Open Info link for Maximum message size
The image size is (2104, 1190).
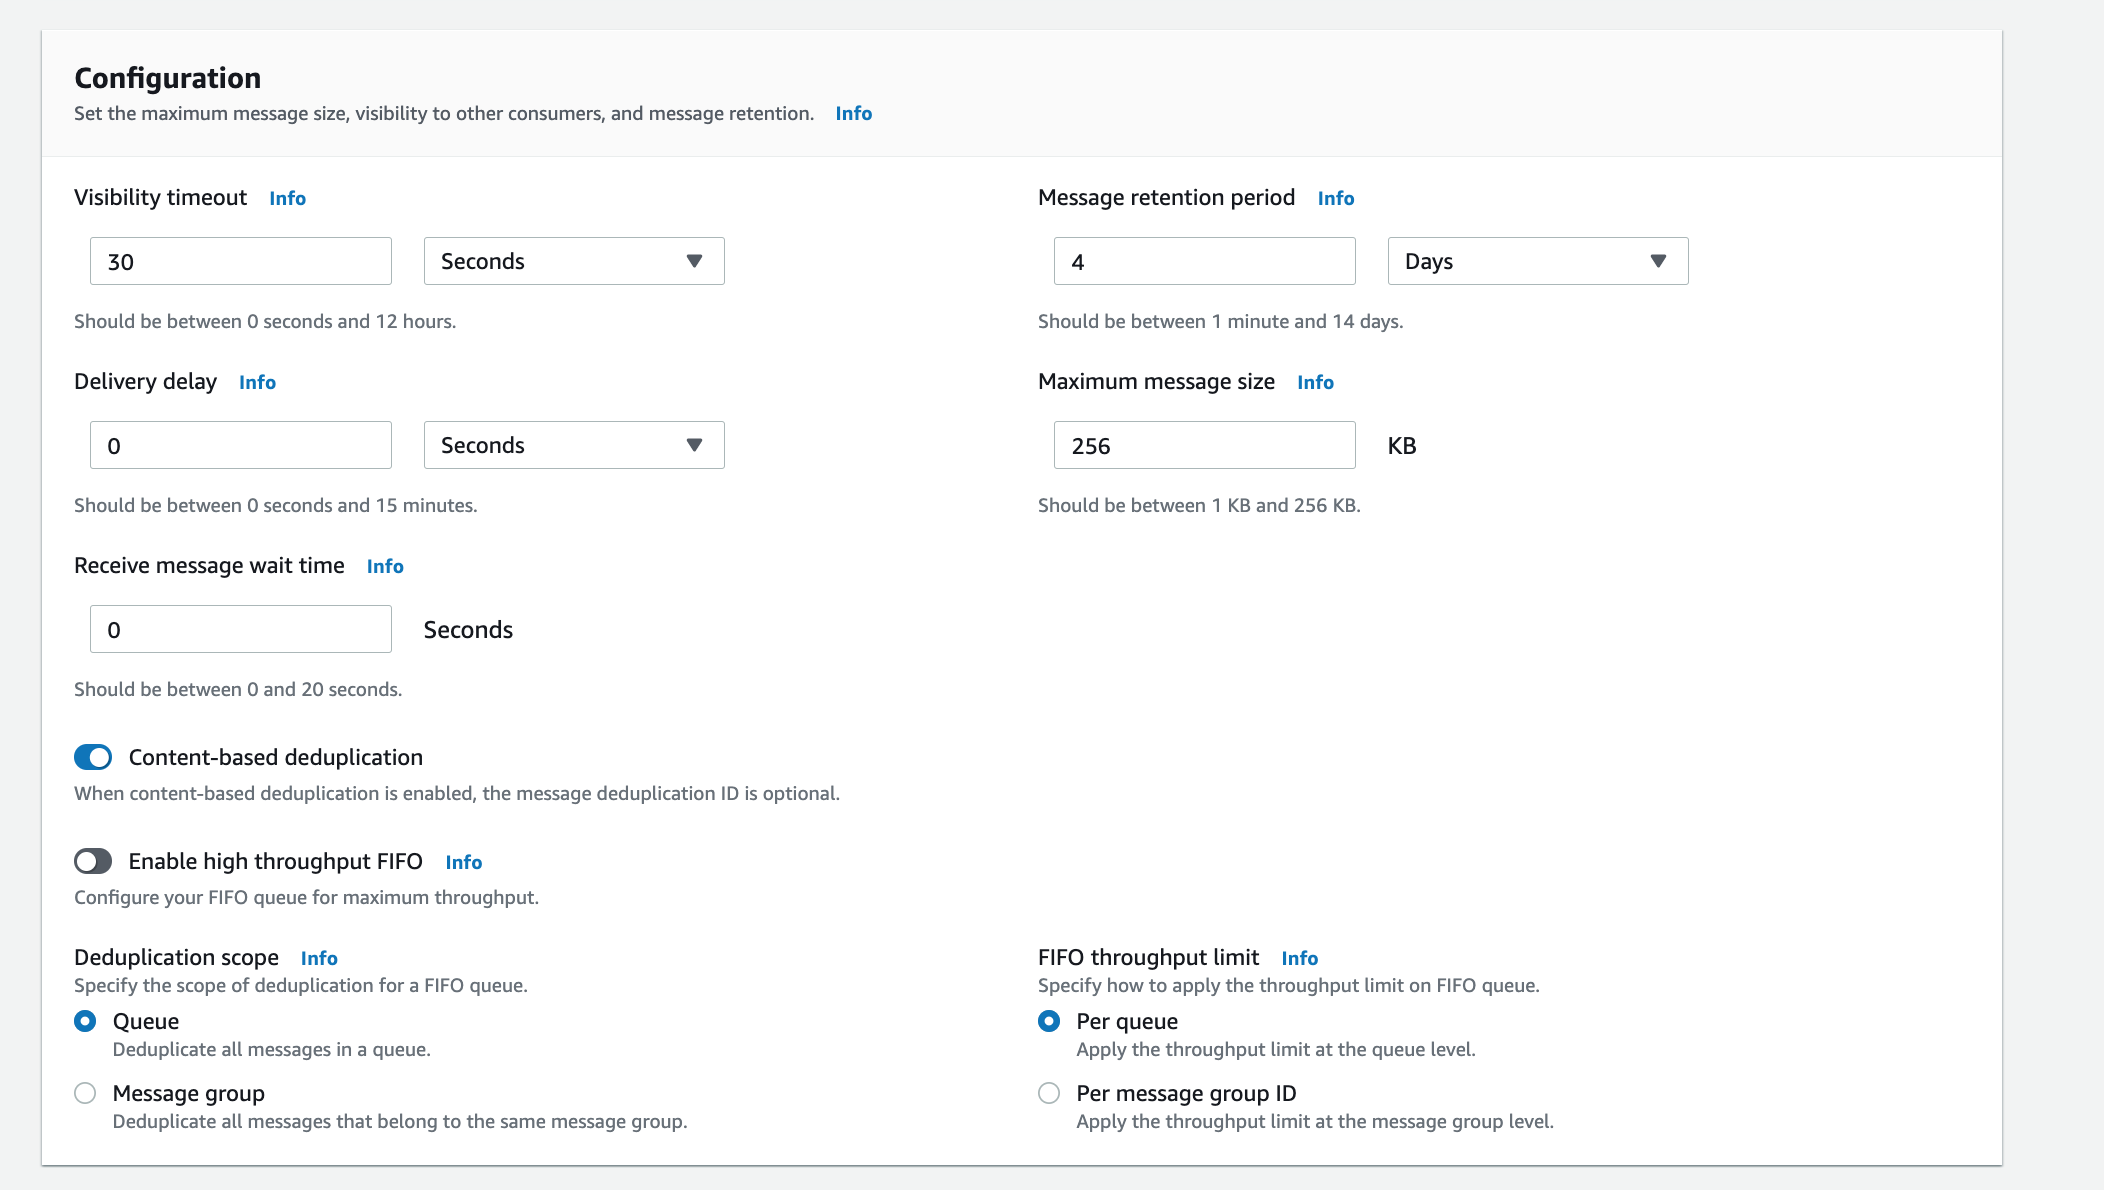click(1315, 382)
